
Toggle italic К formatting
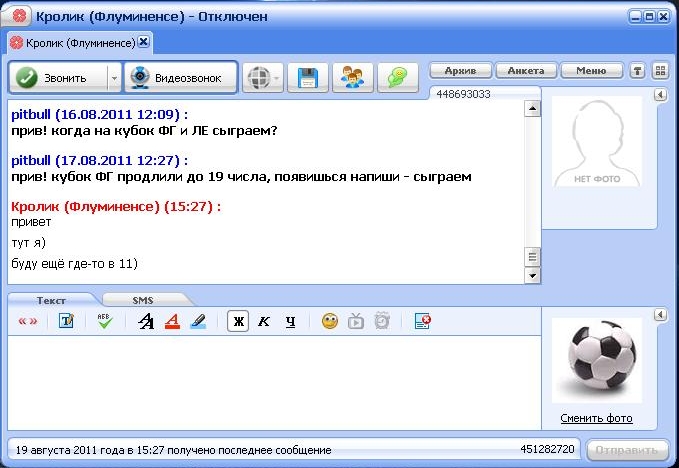[x=264, y=321]
